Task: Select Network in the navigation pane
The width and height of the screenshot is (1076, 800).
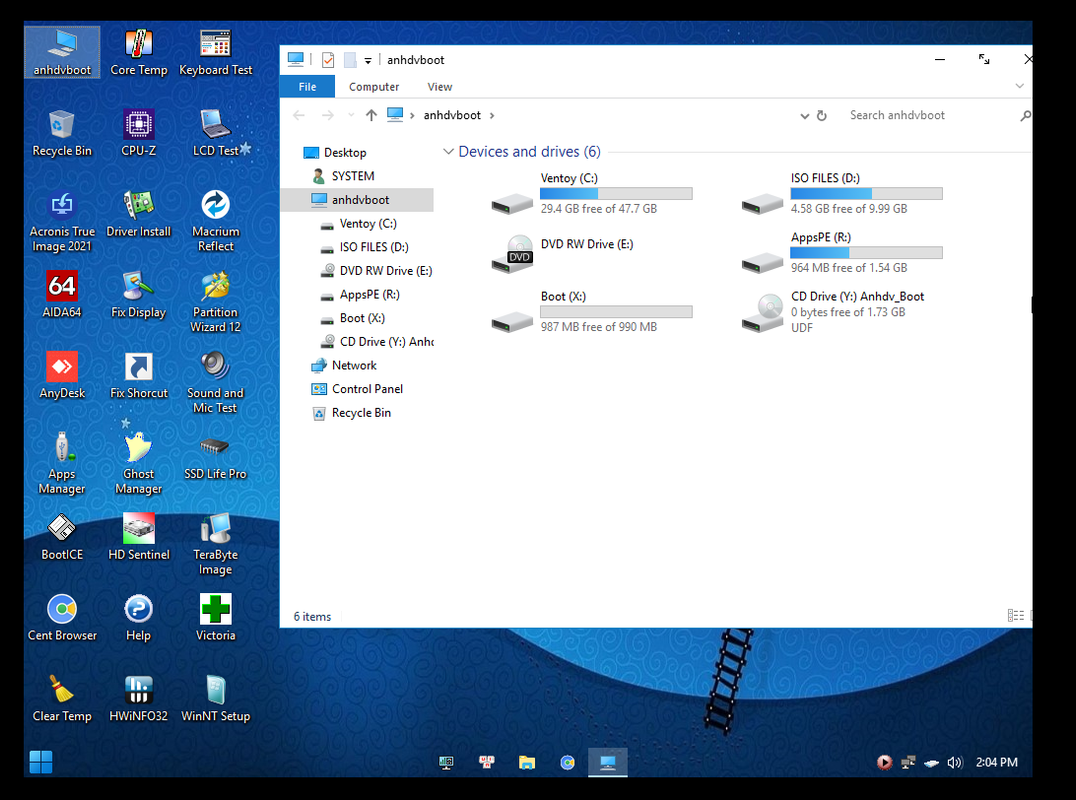Action: coord(354,366)
